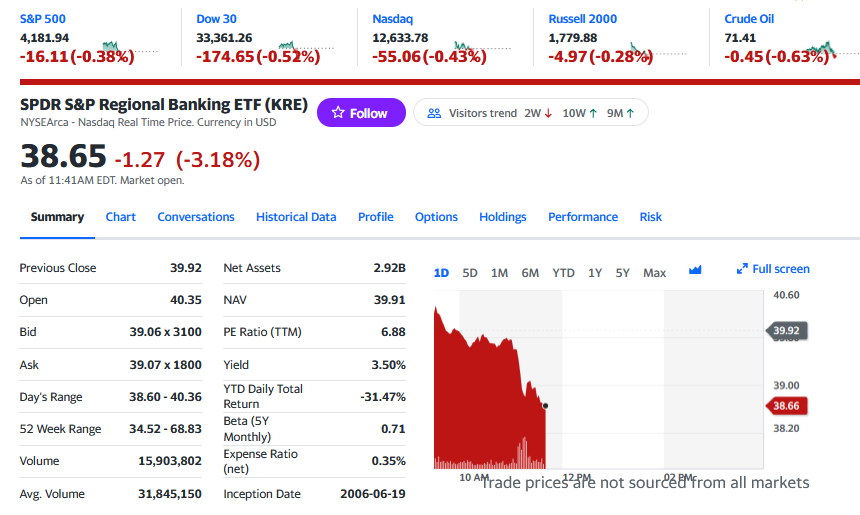Click the Expense Ratio value 0.35%
Screen dimensions: 860x515
pyautogui.click(x=388, y=461)
